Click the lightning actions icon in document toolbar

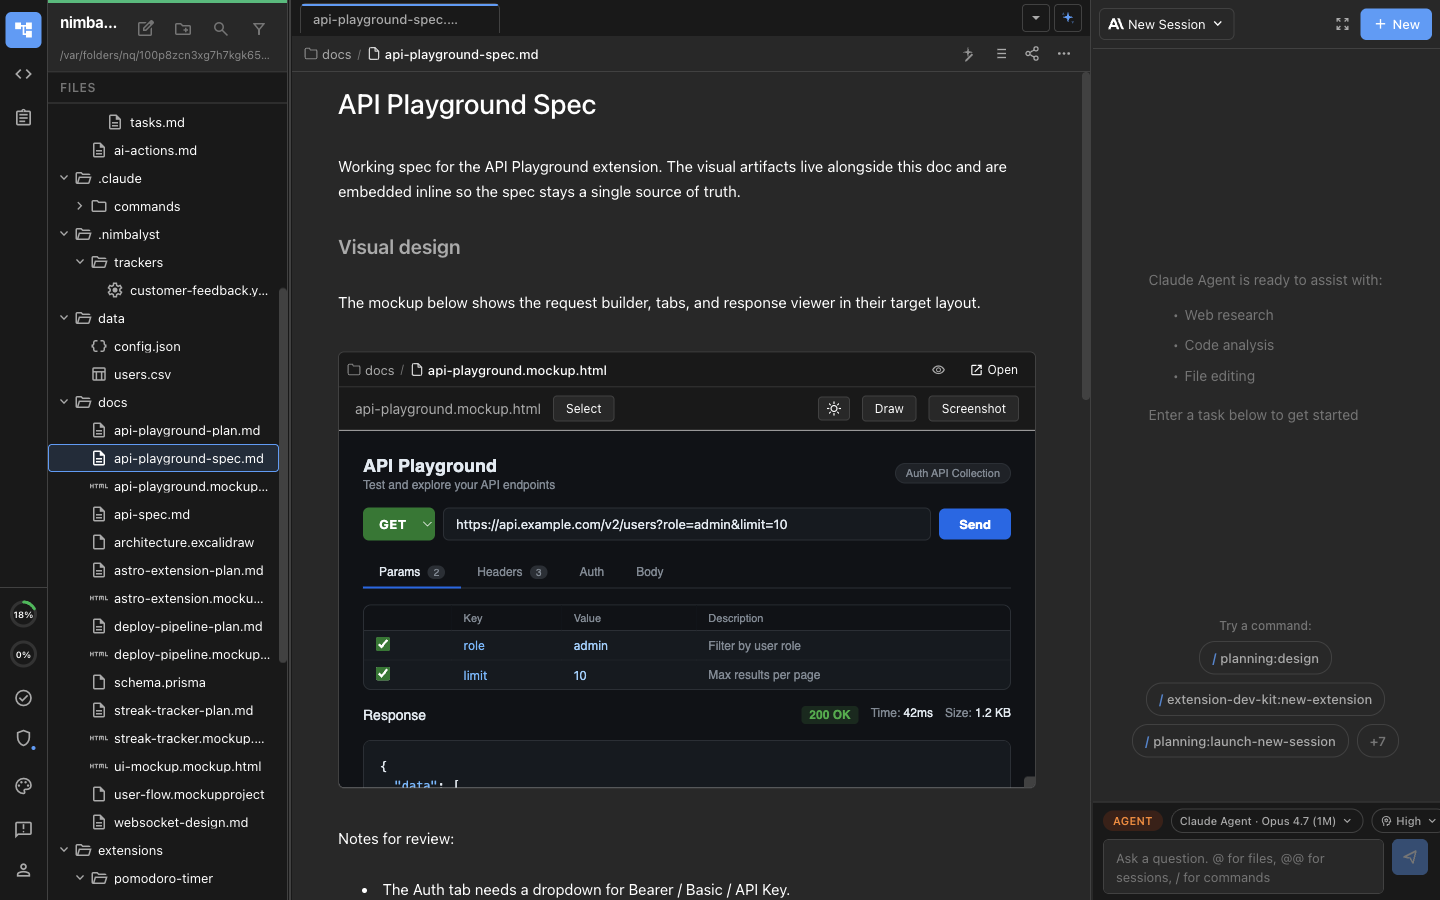[968, 54]
